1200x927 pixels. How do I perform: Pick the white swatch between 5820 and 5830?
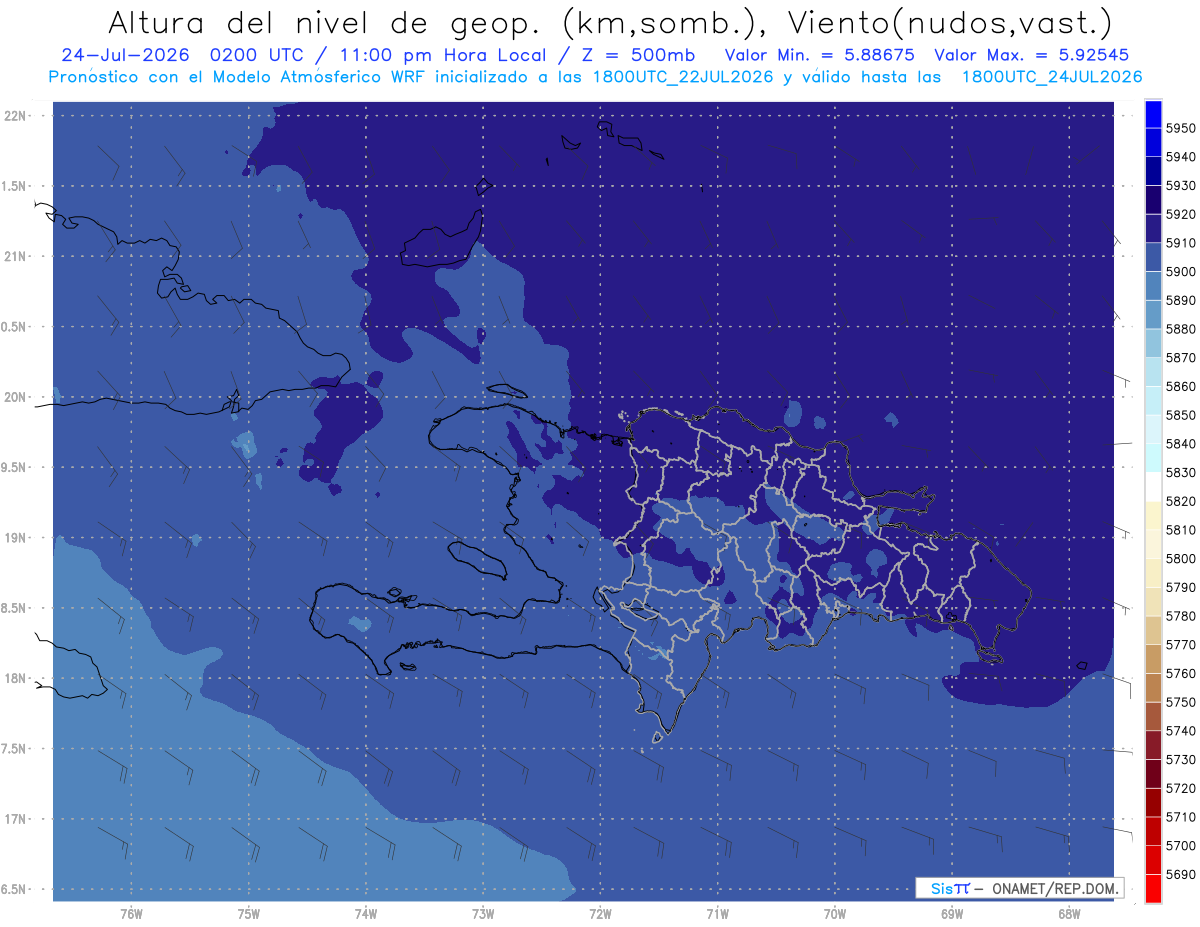[x=1153, y=487]
